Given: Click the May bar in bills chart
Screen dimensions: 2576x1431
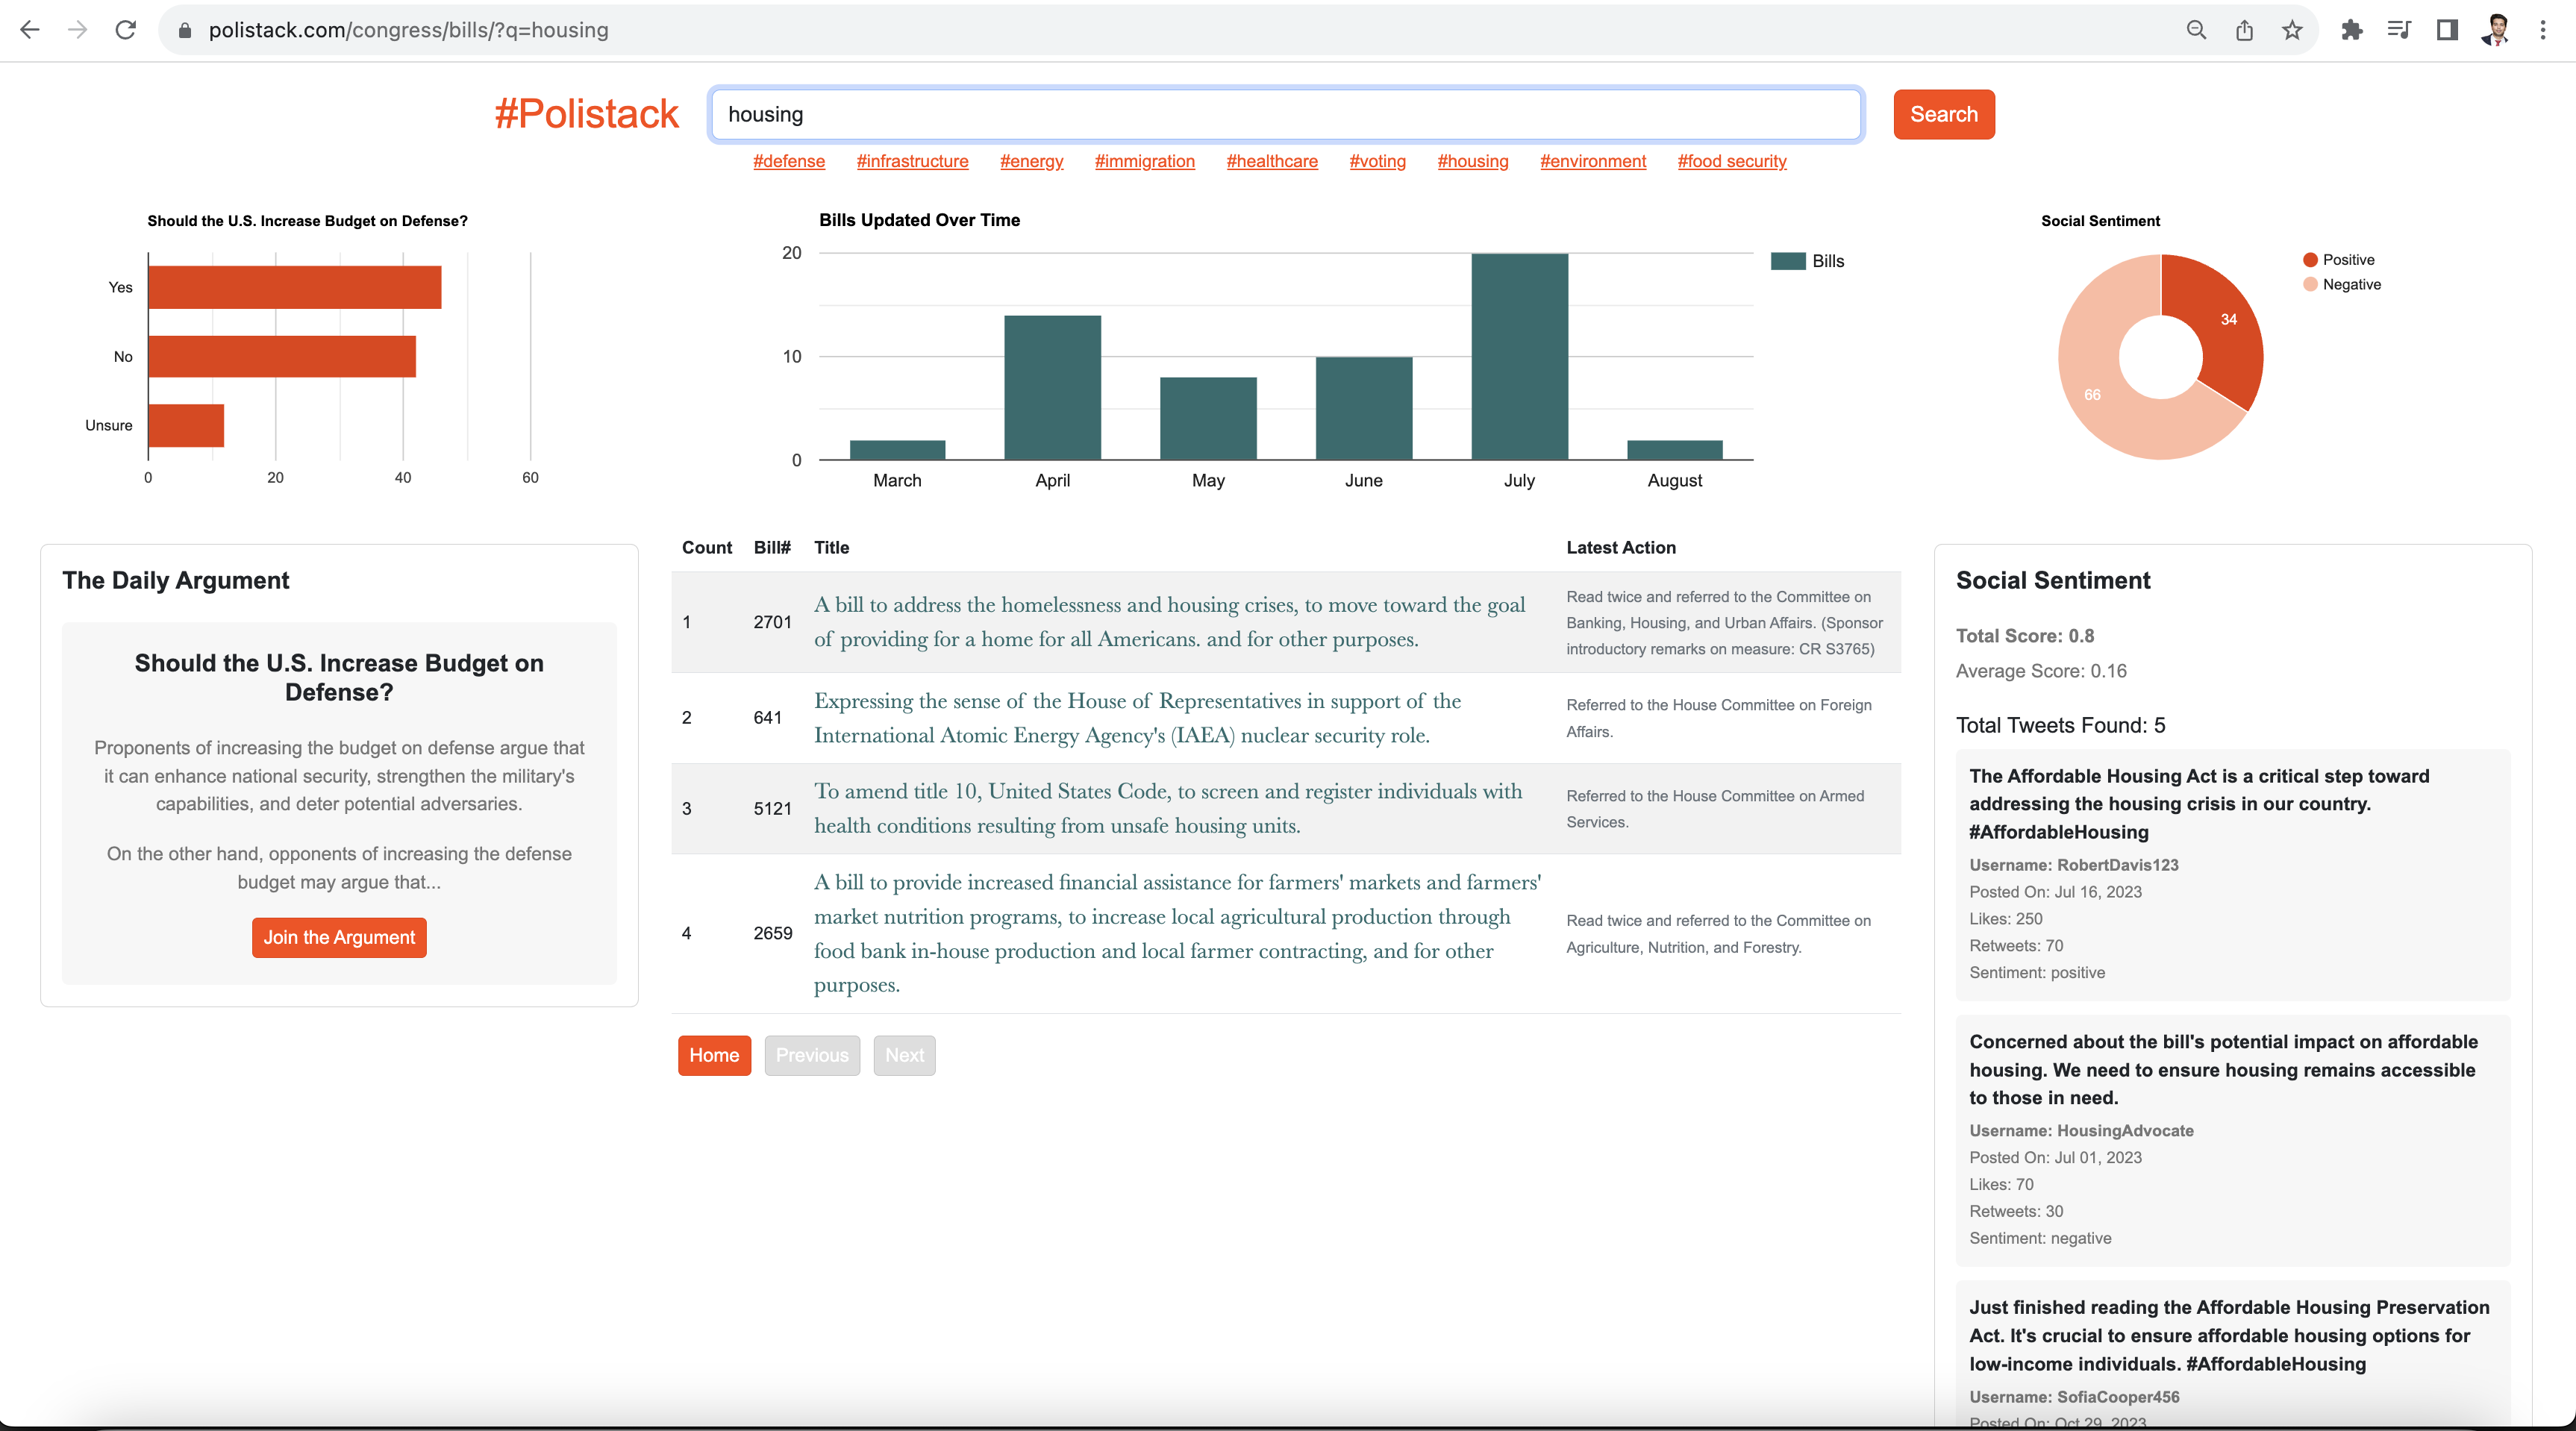Looking at the screenshot, I should pyautogui.click(x=1208, y=418).
